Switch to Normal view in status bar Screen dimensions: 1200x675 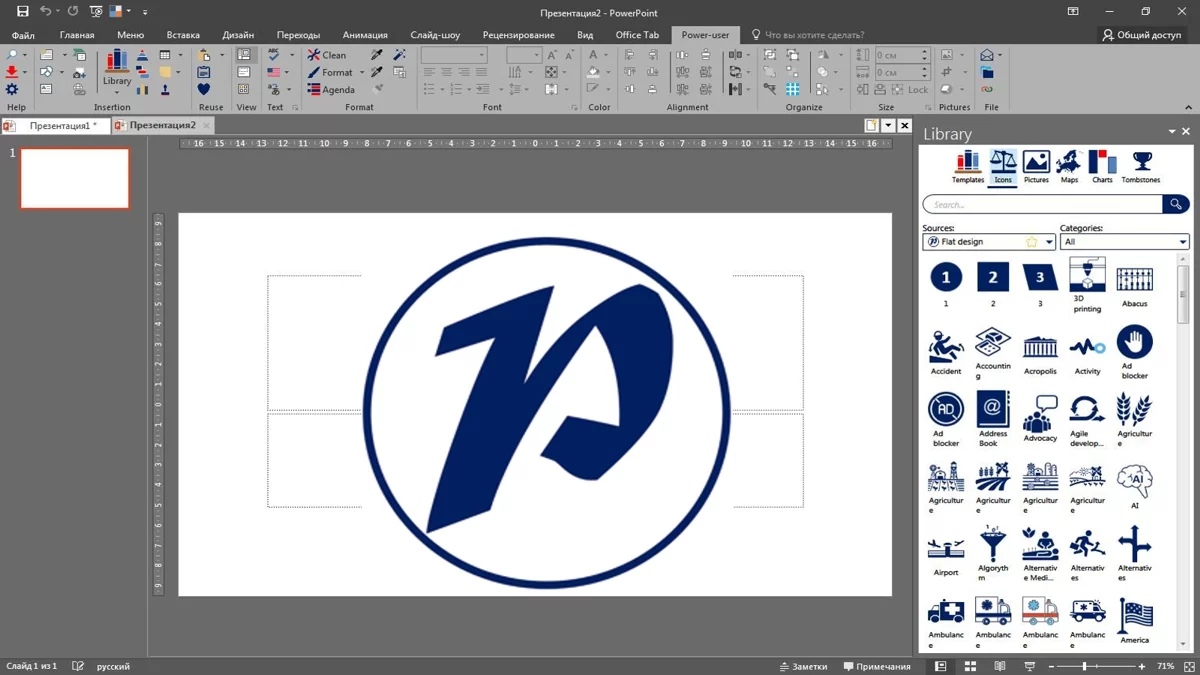click(x=940, y=666)
